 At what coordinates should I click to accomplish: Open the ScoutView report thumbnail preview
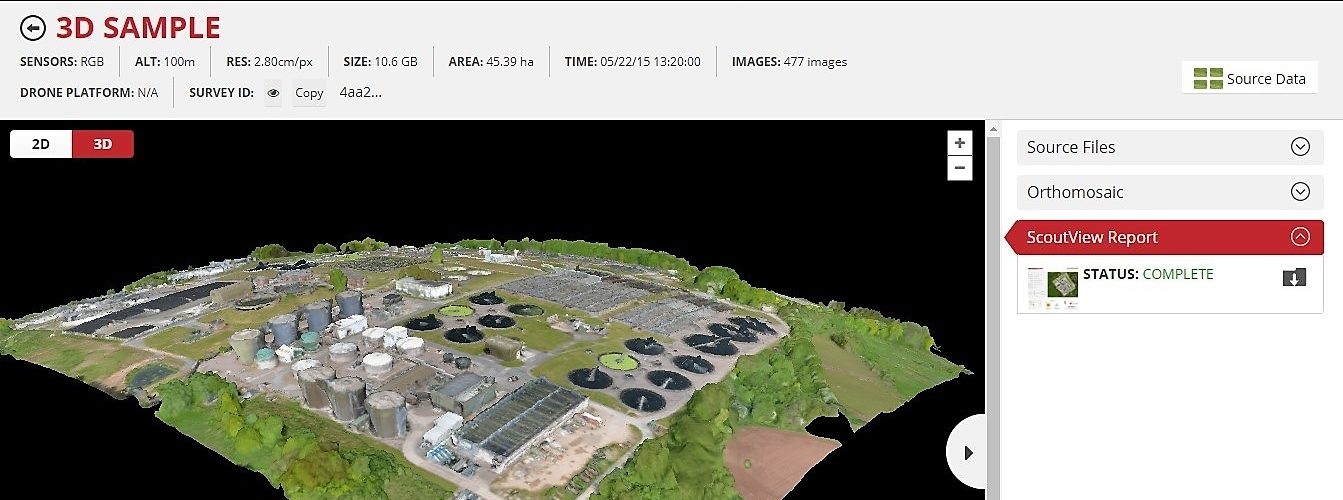[1053, 287]
